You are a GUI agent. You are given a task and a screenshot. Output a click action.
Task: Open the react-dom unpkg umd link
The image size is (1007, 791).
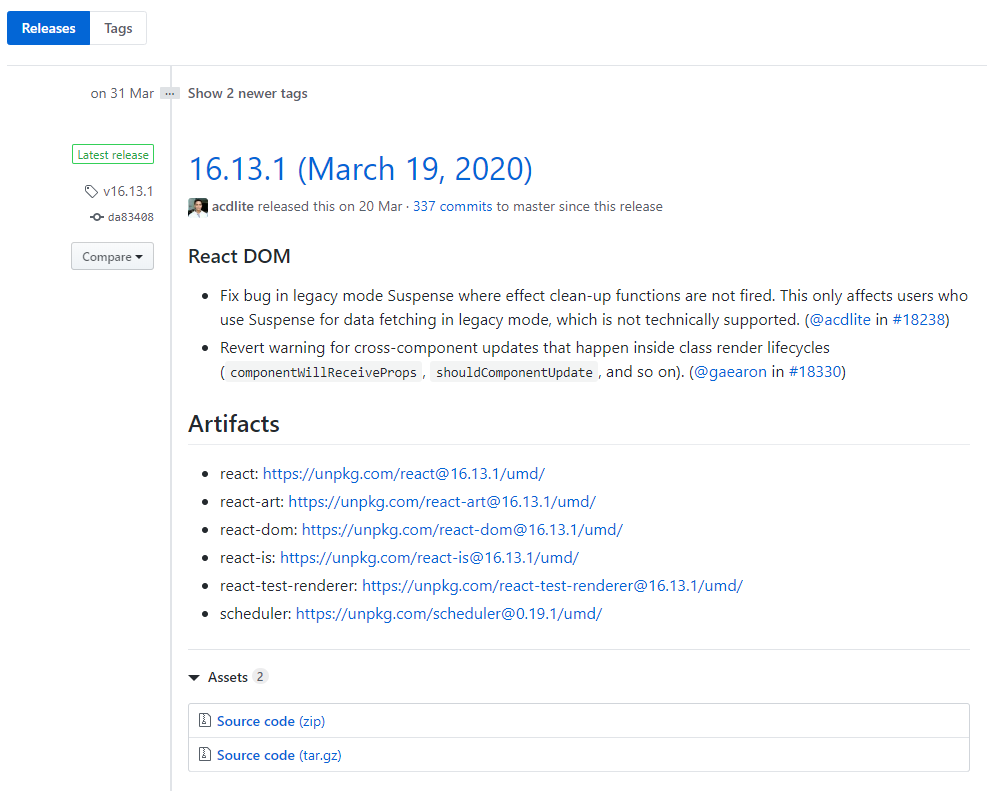click(x=462, y=530)
